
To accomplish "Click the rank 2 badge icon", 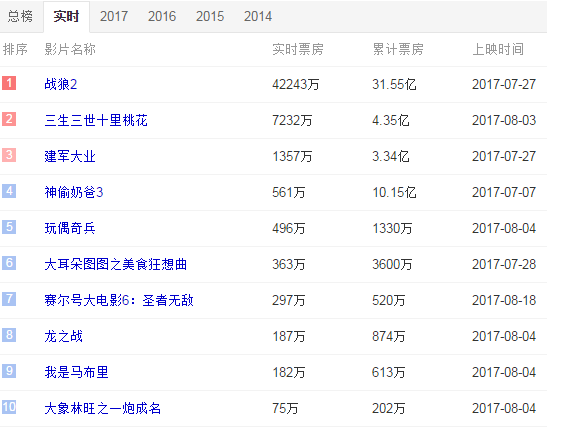I will (9, 119).
